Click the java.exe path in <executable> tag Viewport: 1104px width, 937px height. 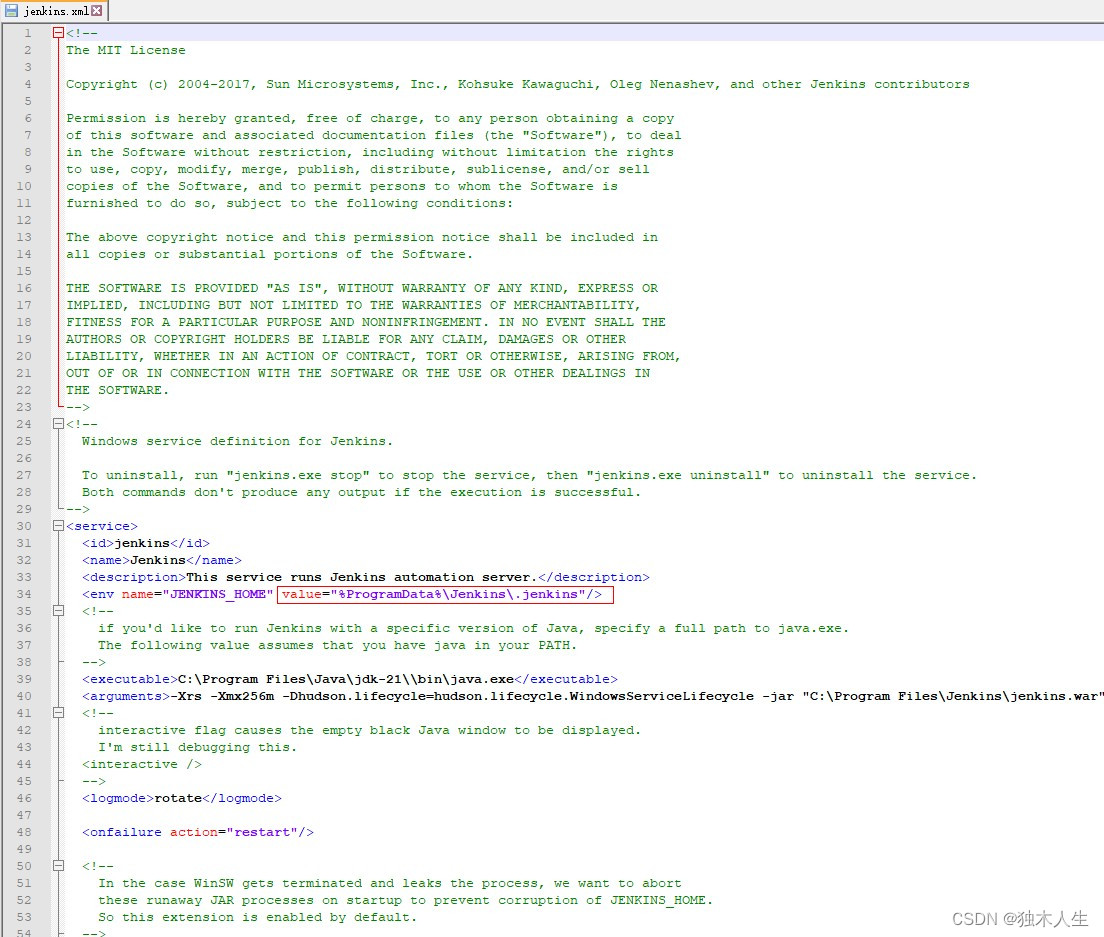pos(346,679)
